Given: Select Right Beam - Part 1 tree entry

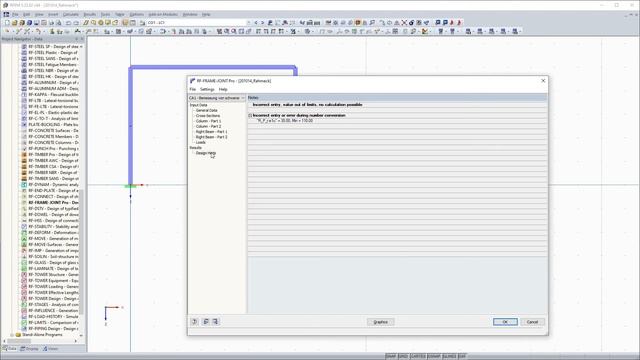Looking at the screenshot, I should 211,132.
